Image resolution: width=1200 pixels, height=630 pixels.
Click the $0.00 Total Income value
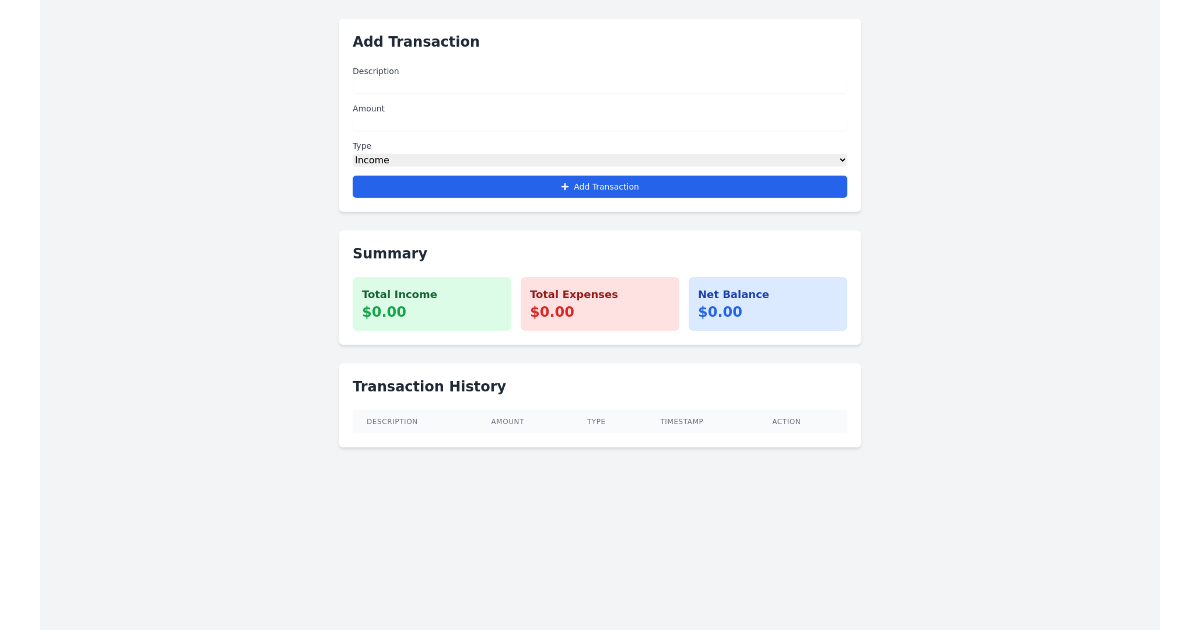(384, 311)
